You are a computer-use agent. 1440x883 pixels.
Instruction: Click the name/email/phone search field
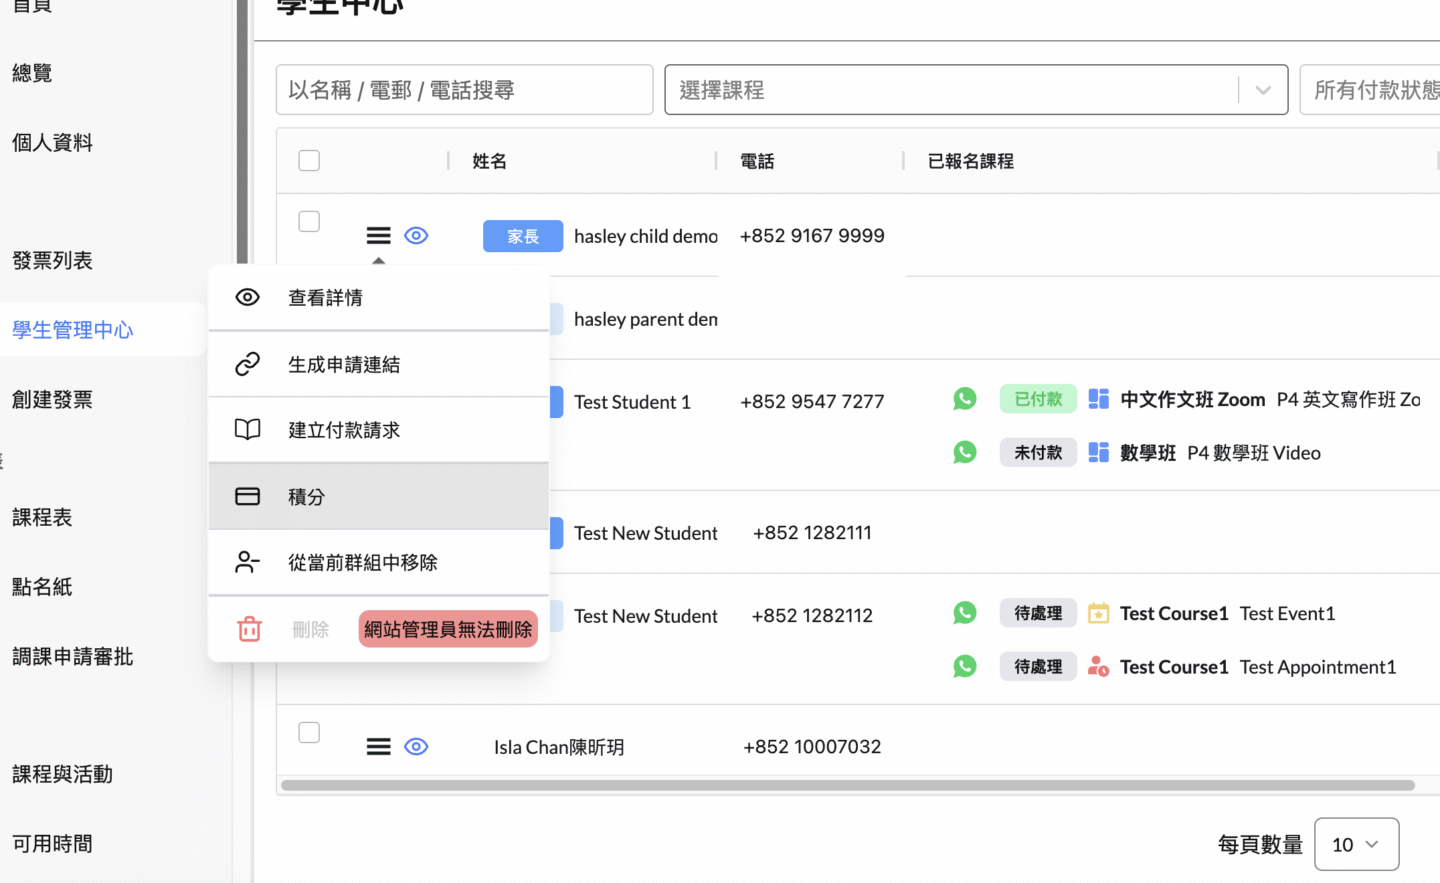(x=464, y=90)
